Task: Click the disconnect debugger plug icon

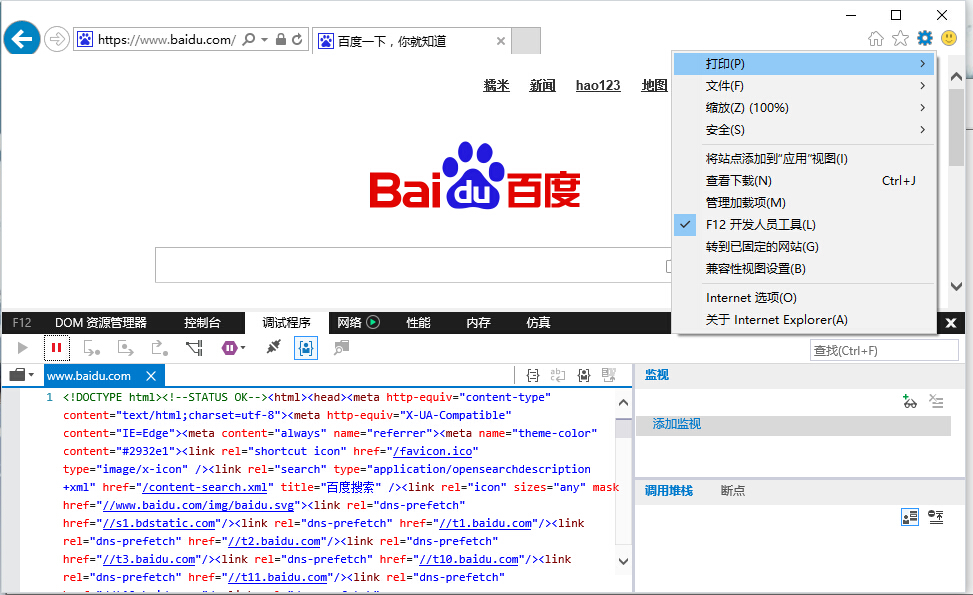Action: 273,347
